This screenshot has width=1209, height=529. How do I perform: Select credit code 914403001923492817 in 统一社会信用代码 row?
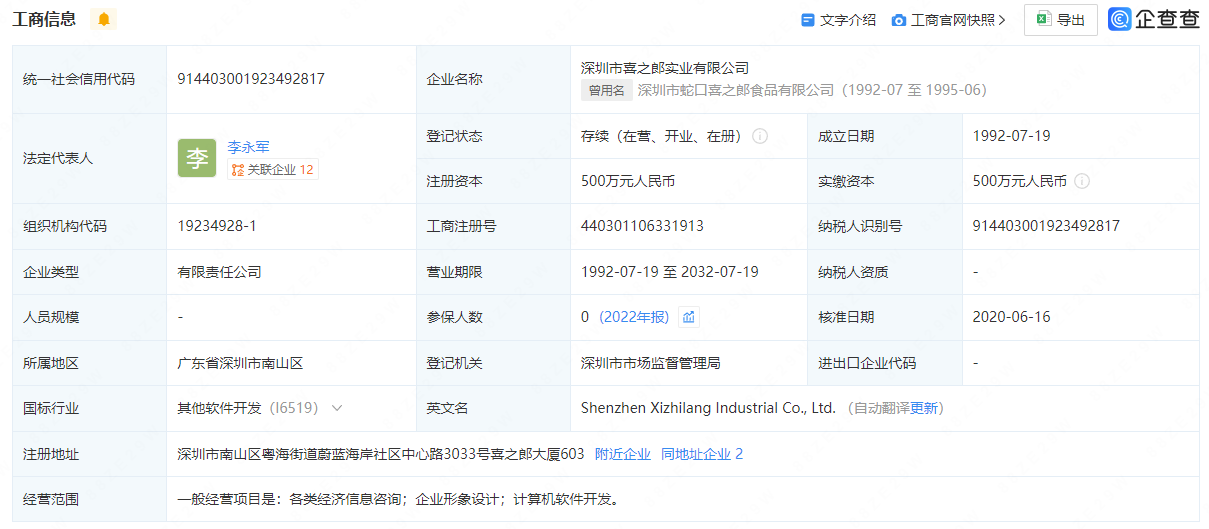tap(251, 79)
